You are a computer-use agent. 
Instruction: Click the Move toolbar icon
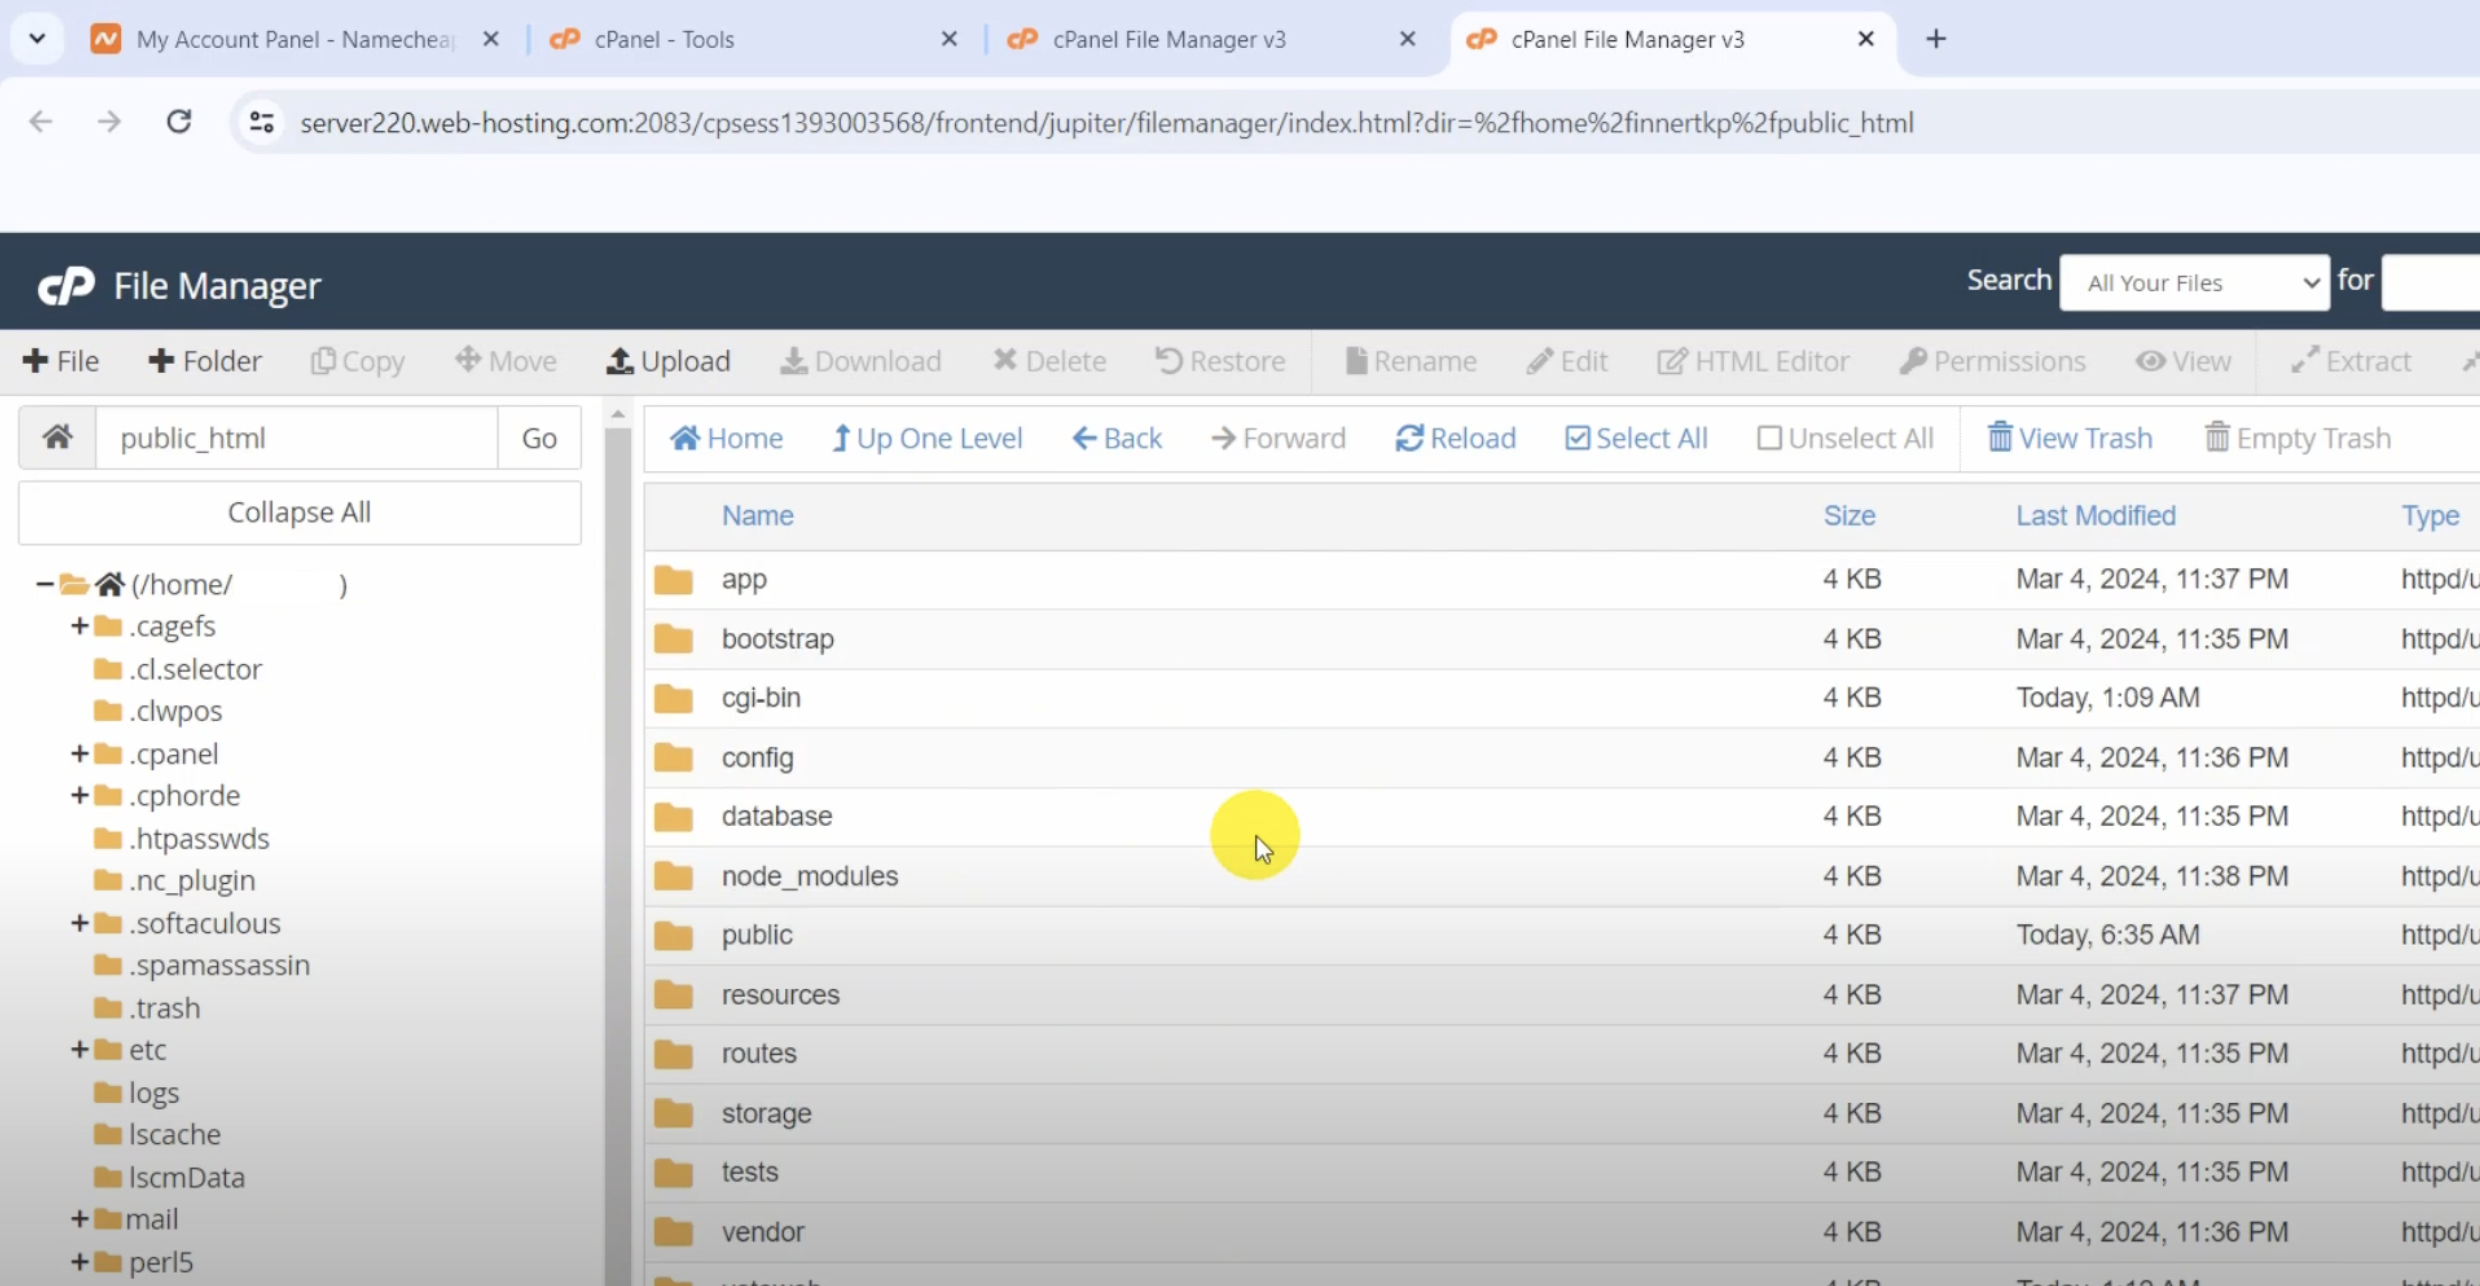(506, 361)
